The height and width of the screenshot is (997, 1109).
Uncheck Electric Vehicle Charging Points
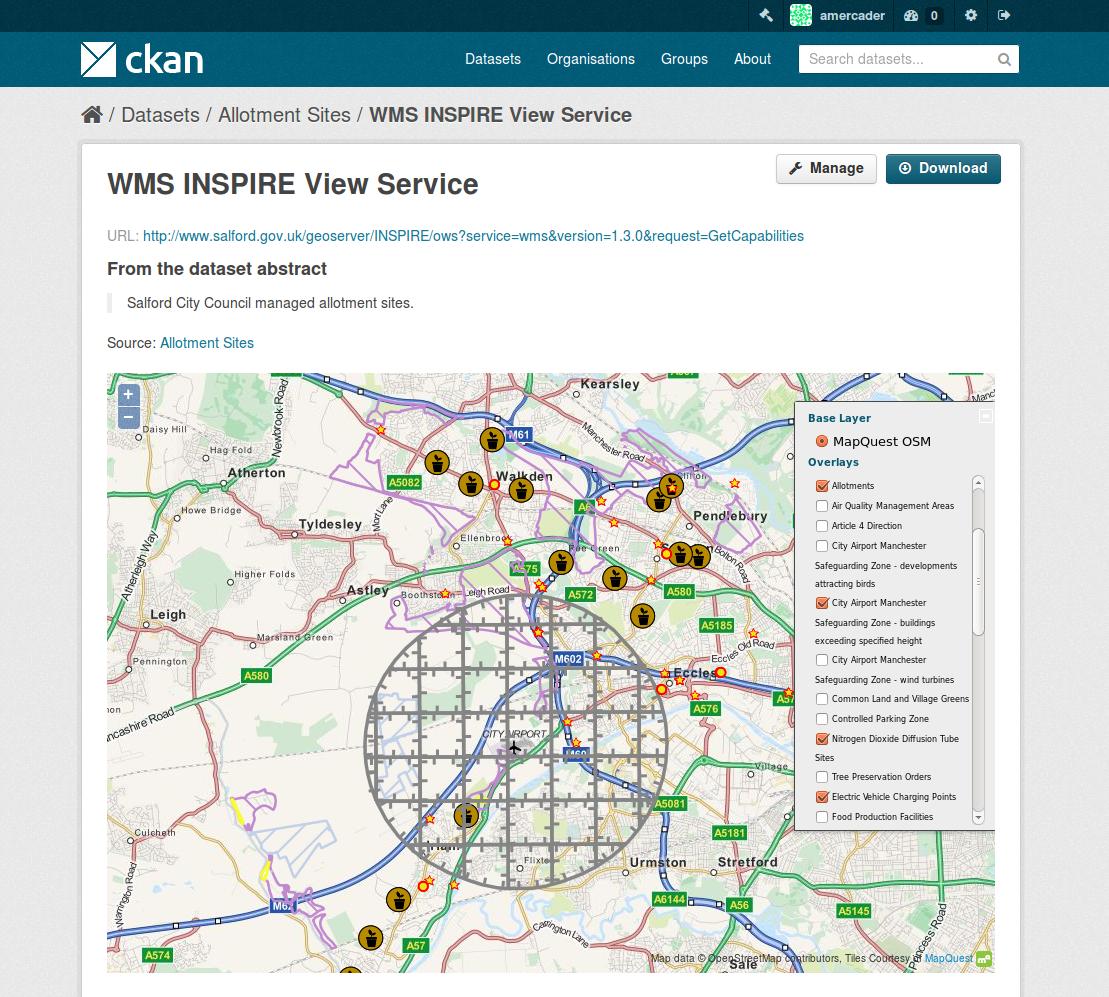(822, 797)
